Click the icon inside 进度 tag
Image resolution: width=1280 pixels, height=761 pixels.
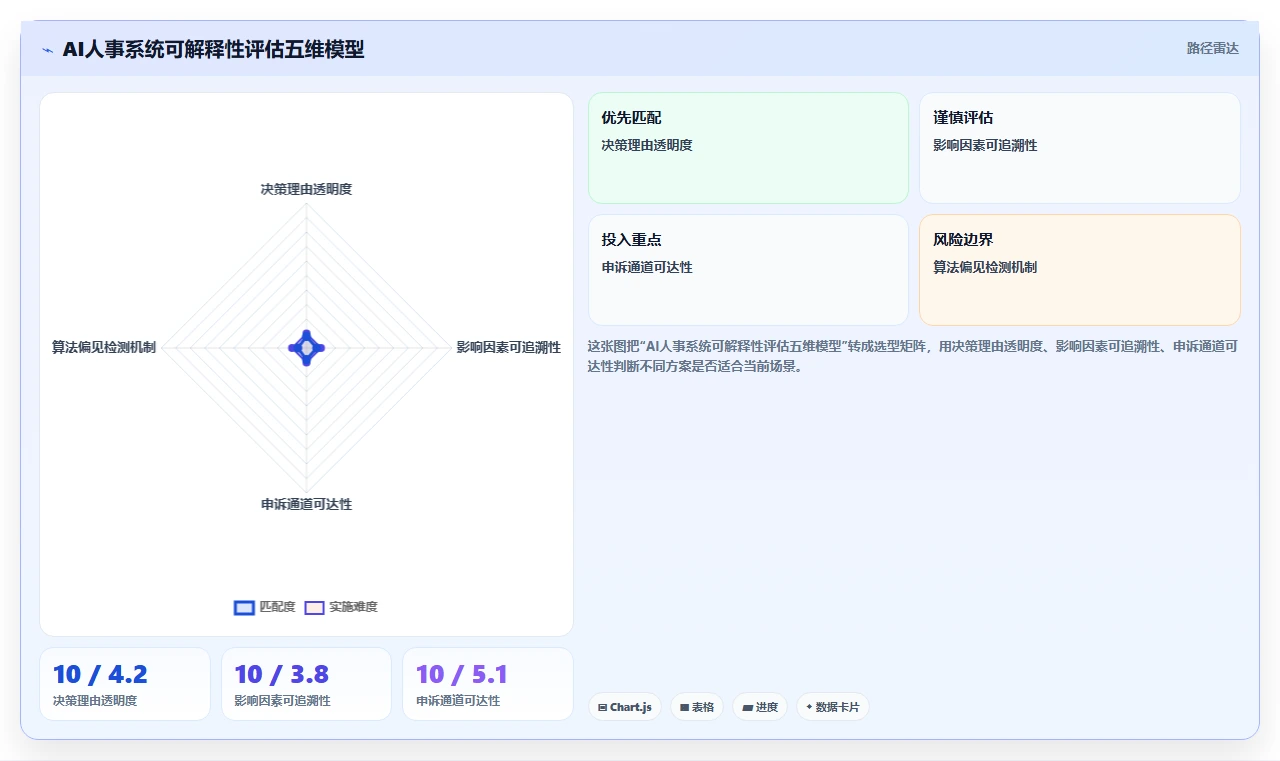(x=747, y=707)
